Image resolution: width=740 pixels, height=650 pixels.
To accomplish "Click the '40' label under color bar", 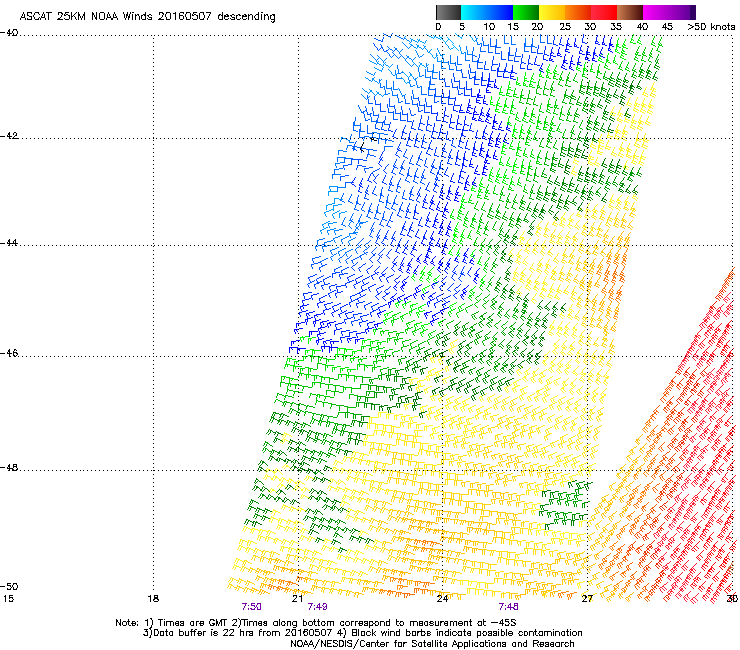I will [642, 27].
